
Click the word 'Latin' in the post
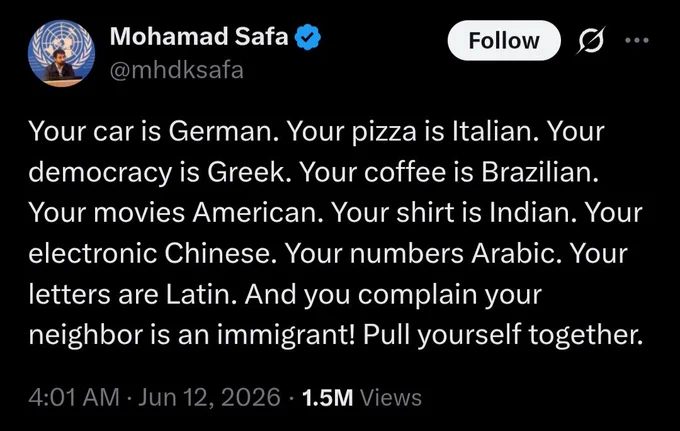coord(201,294)
